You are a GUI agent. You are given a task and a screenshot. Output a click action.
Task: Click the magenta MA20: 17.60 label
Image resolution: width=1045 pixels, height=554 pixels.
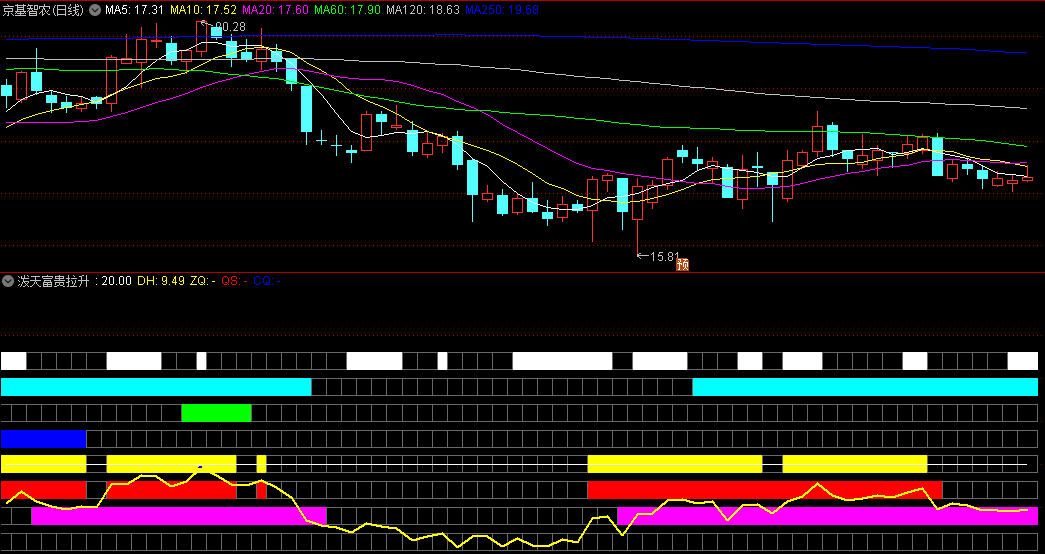(x=275, y=10)
